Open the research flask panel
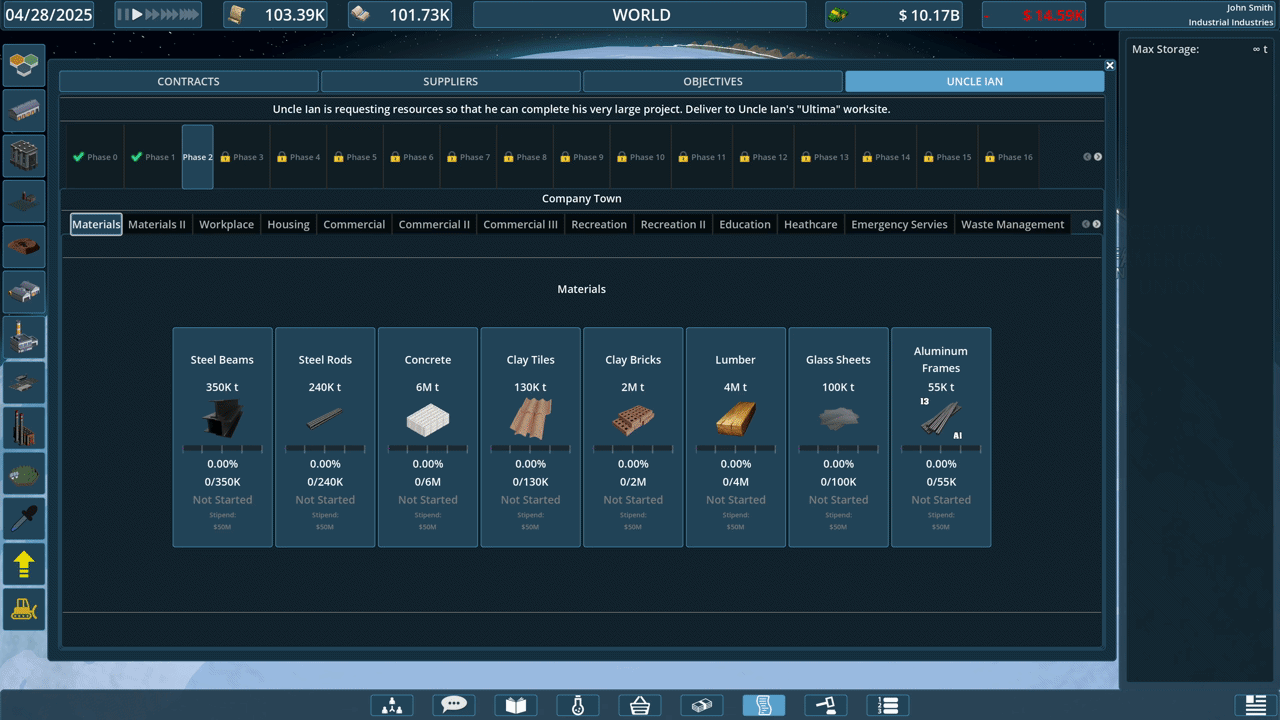This screenshot has width=1280, height=720. [x=577, y=705]
